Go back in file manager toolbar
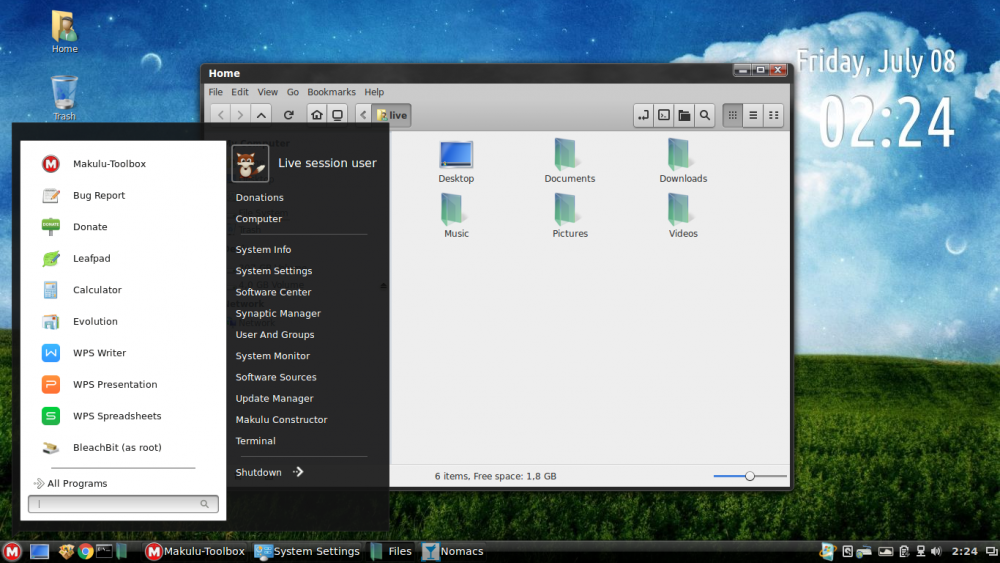 (221, 115)
